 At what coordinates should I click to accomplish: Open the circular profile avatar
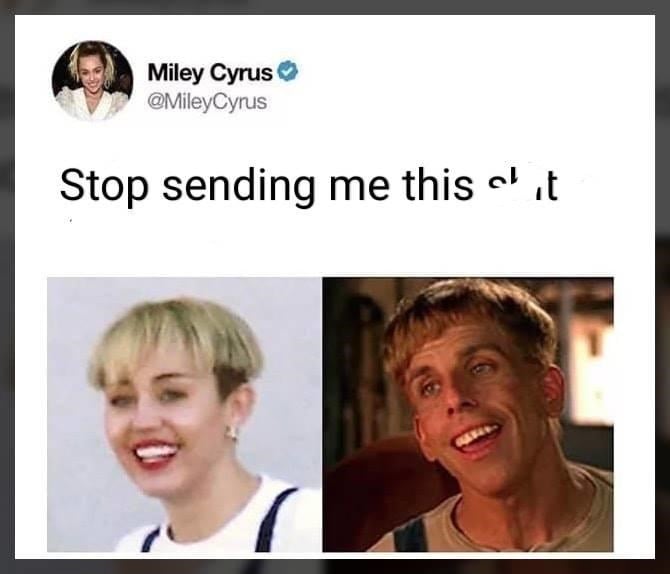[92, 81]
